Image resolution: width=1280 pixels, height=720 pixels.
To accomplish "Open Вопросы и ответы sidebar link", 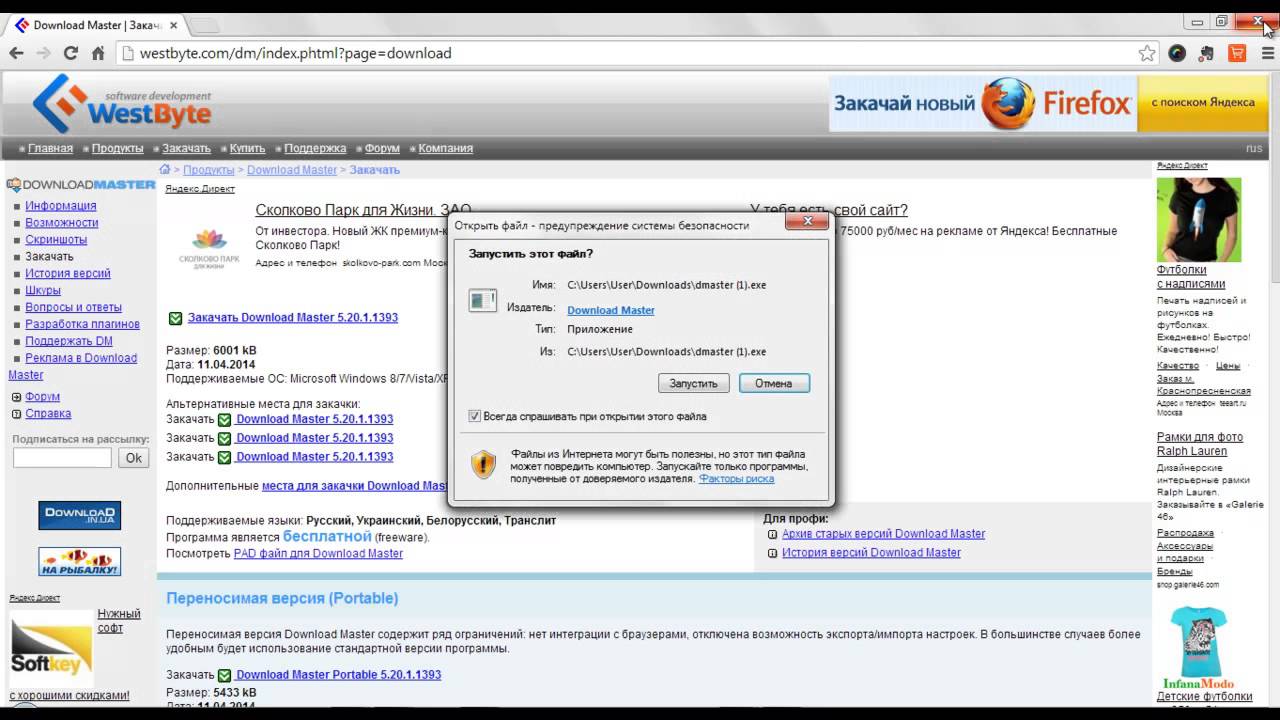I will click(73, 307).
